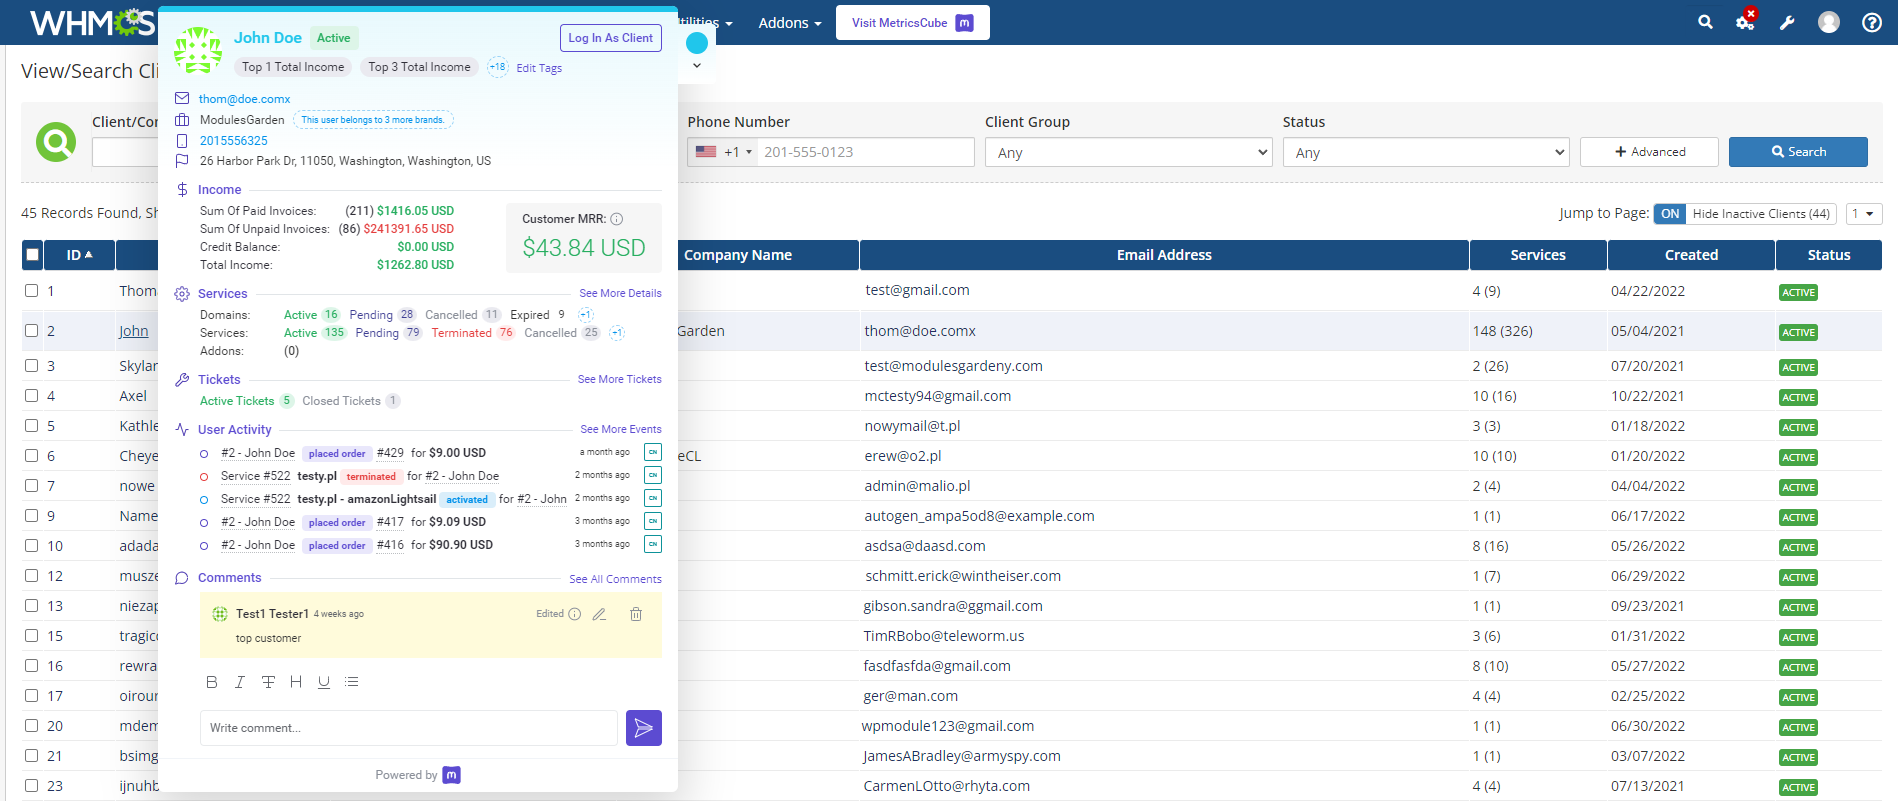The width and height of the screenshot is (1898, 801).
Task: Tick the checkbox for client ID 15
Action: tap(32, 636)
